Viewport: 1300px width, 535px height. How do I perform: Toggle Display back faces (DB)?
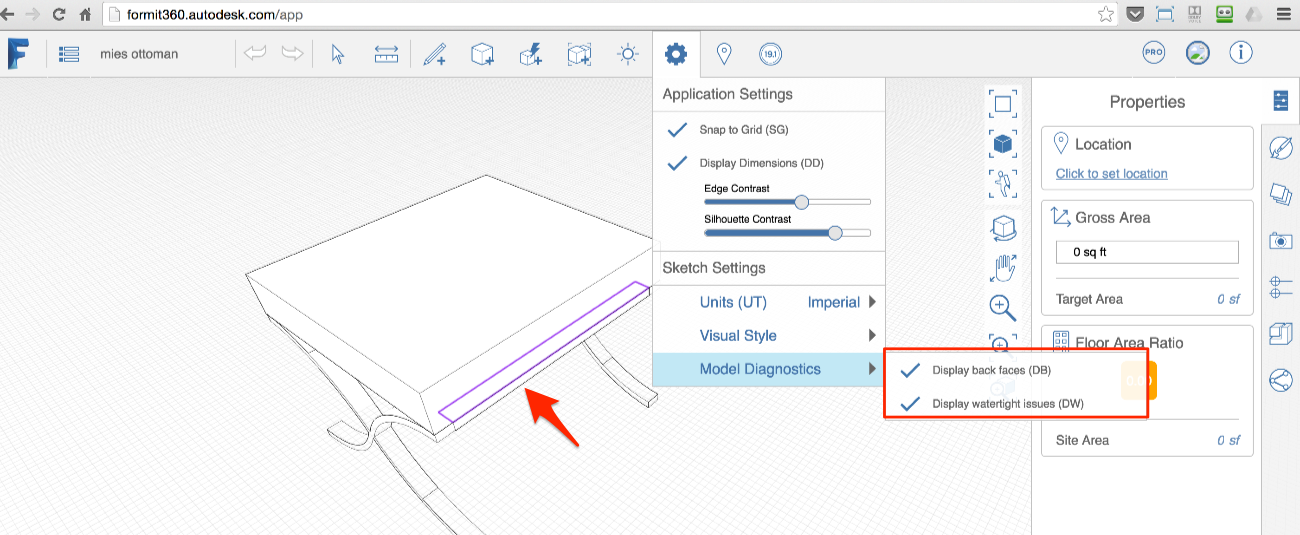click(910, 370)
